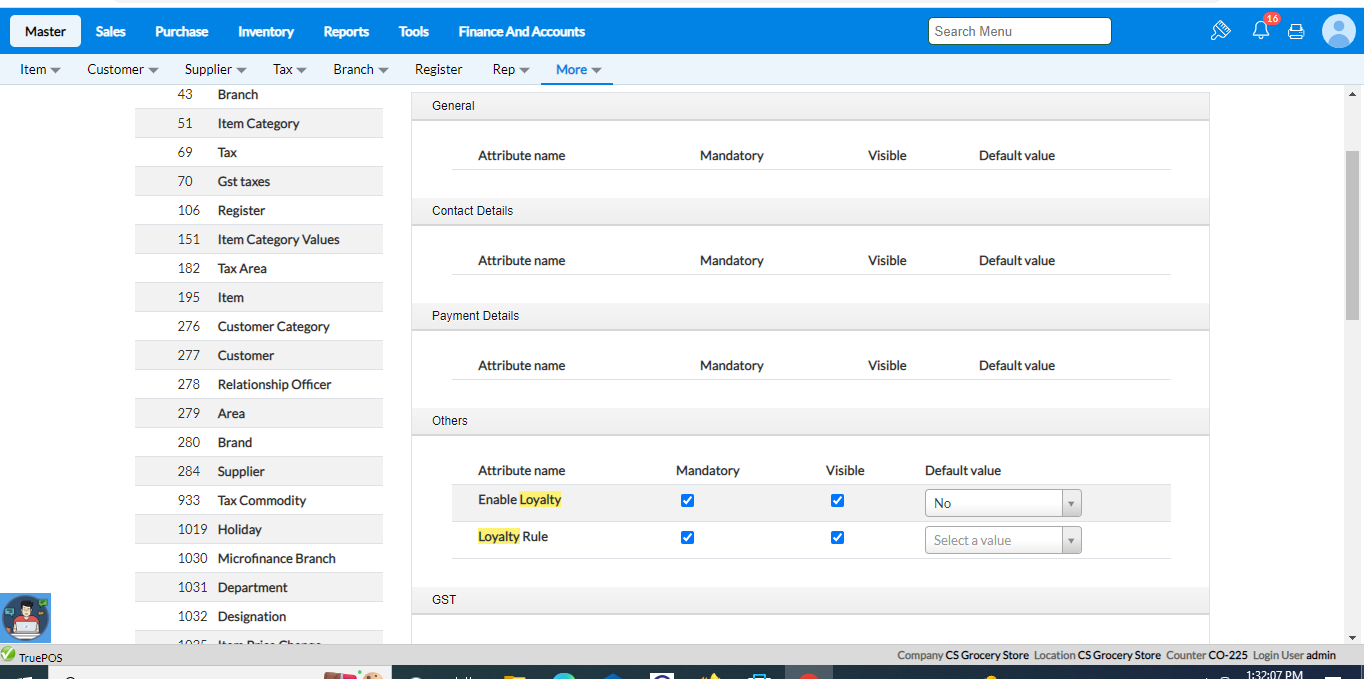Expand the More submenu
Image resolution: width=1364 pixels, height=679 pixels.
(578, 69)
